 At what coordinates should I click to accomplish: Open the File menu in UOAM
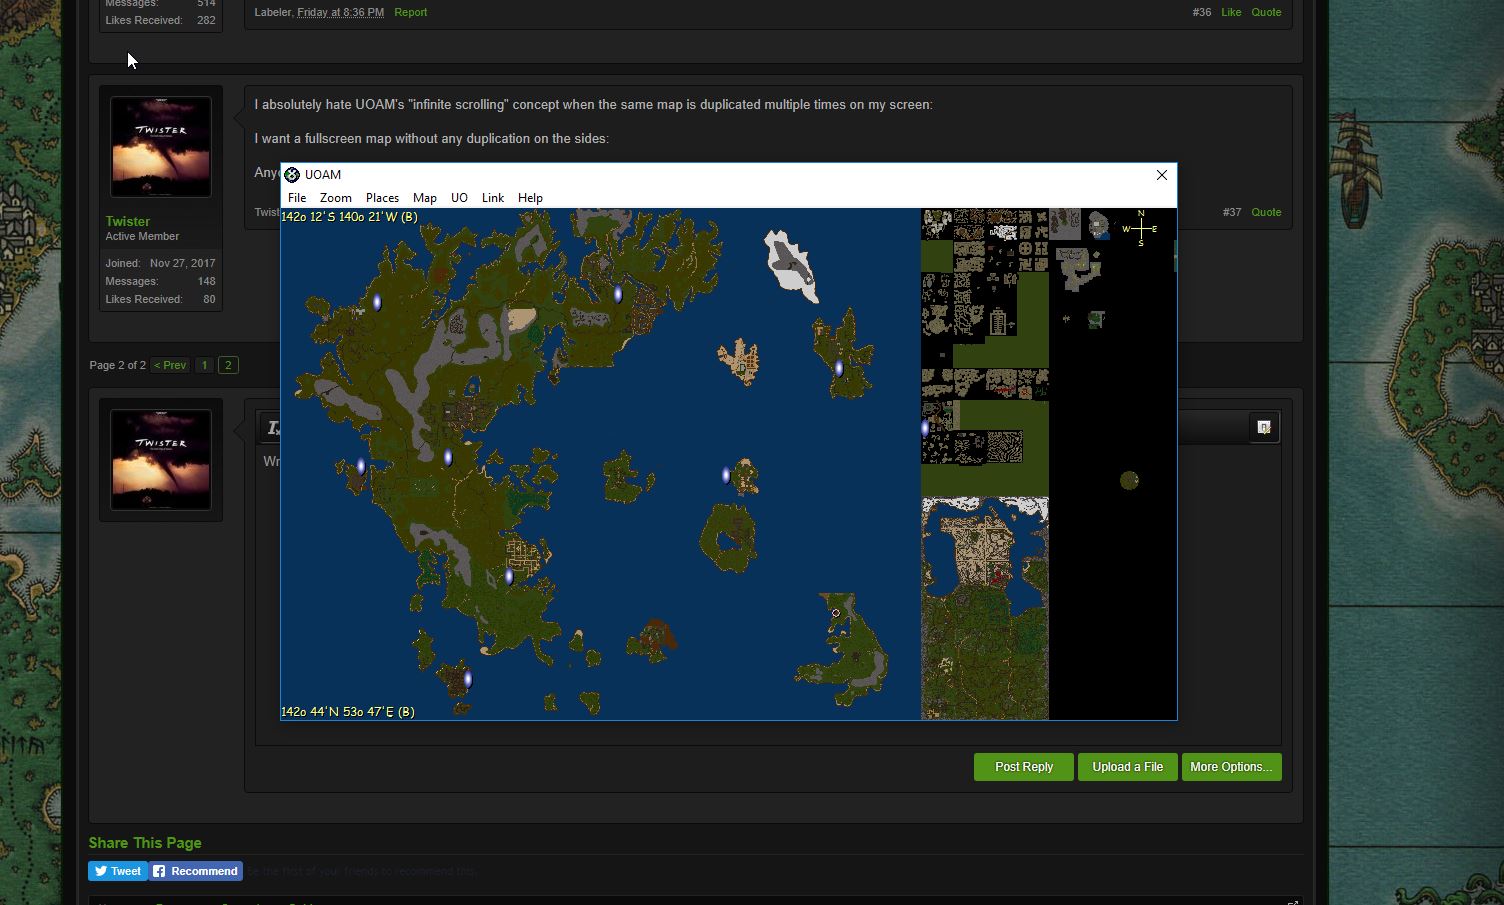coord(297,198)
